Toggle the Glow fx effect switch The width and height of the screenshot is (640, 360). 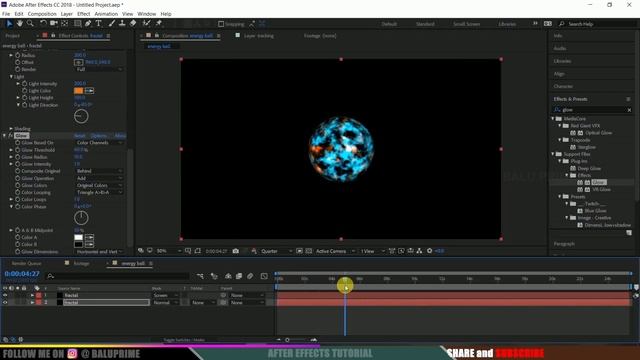(x=11, y=136)
